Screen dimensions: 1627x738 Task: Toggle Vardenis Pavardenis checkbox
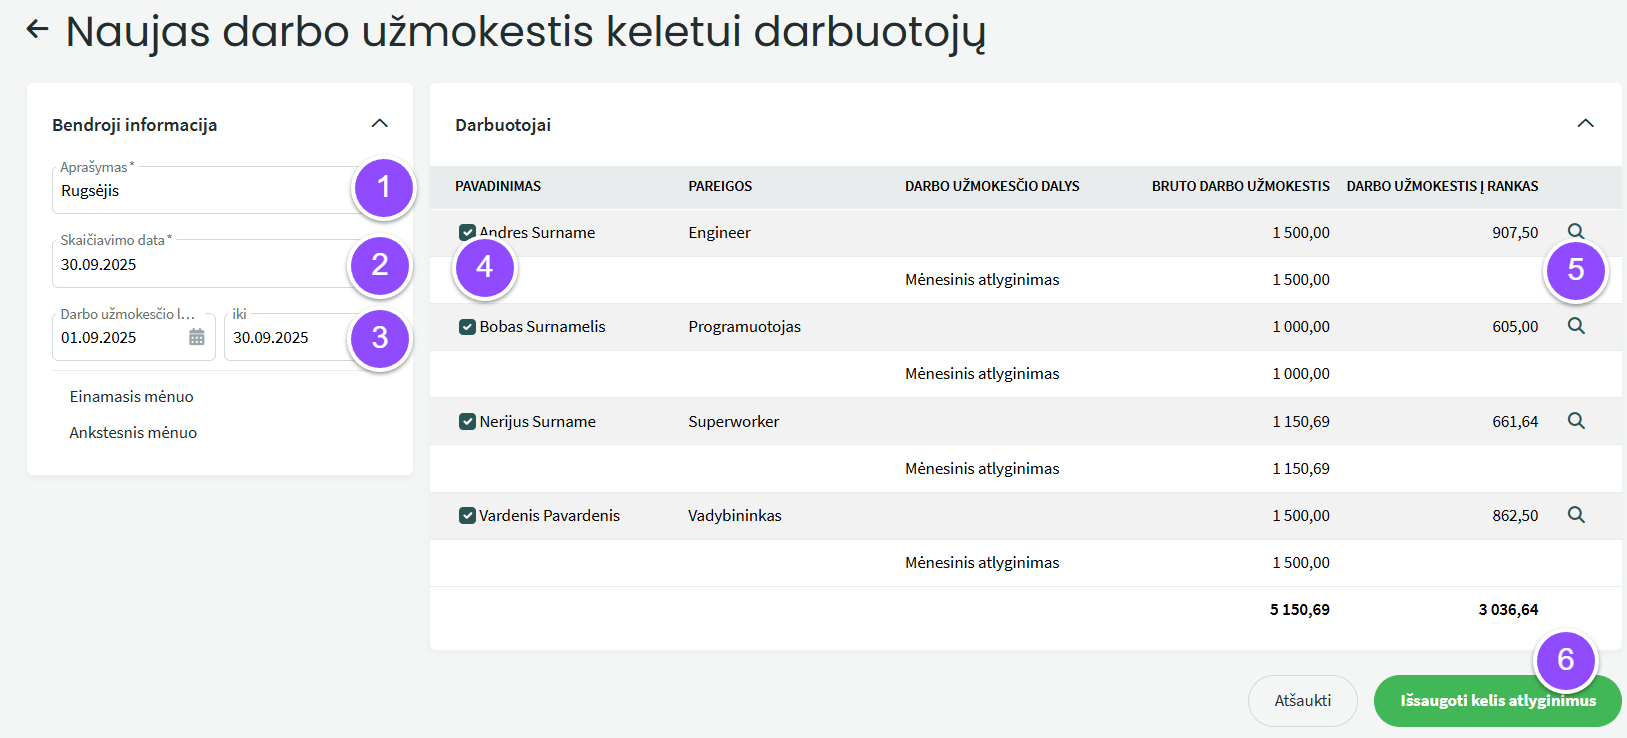click(467, 516)
